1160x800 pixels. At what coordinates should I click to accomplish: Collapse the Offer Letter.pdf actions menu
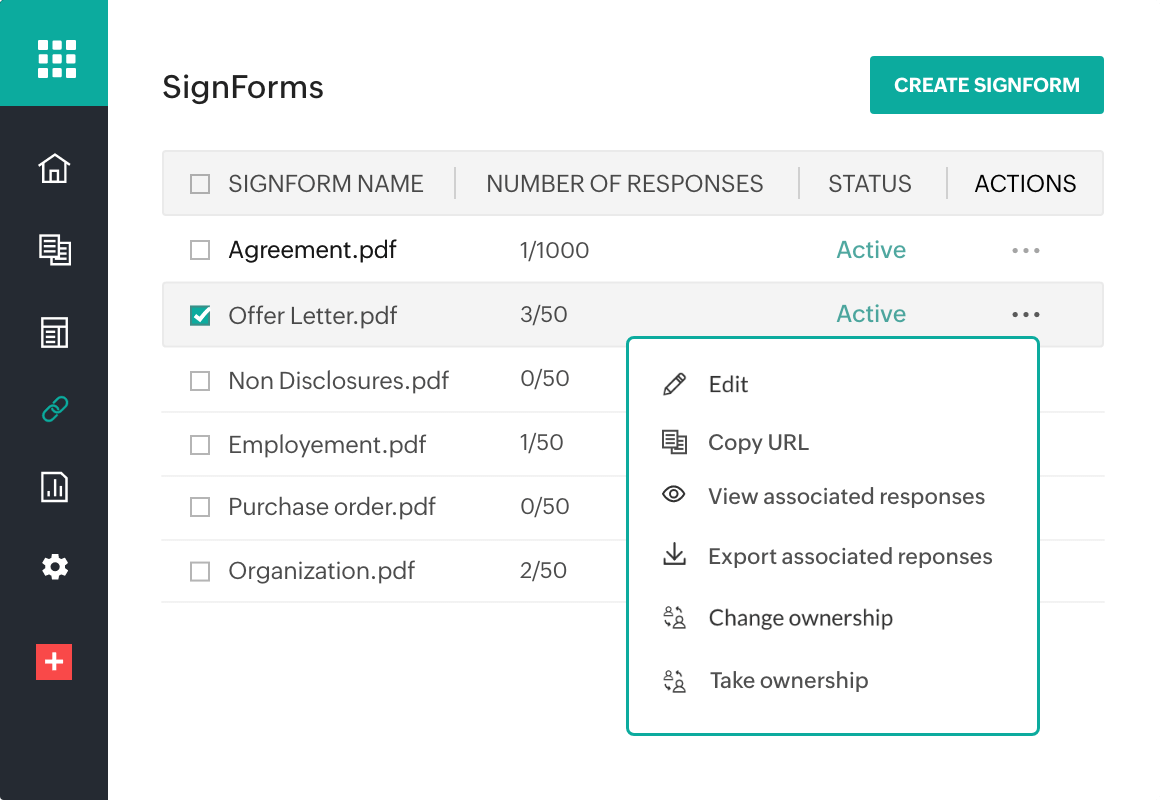pyautogui.click(x=1025, y=314)
